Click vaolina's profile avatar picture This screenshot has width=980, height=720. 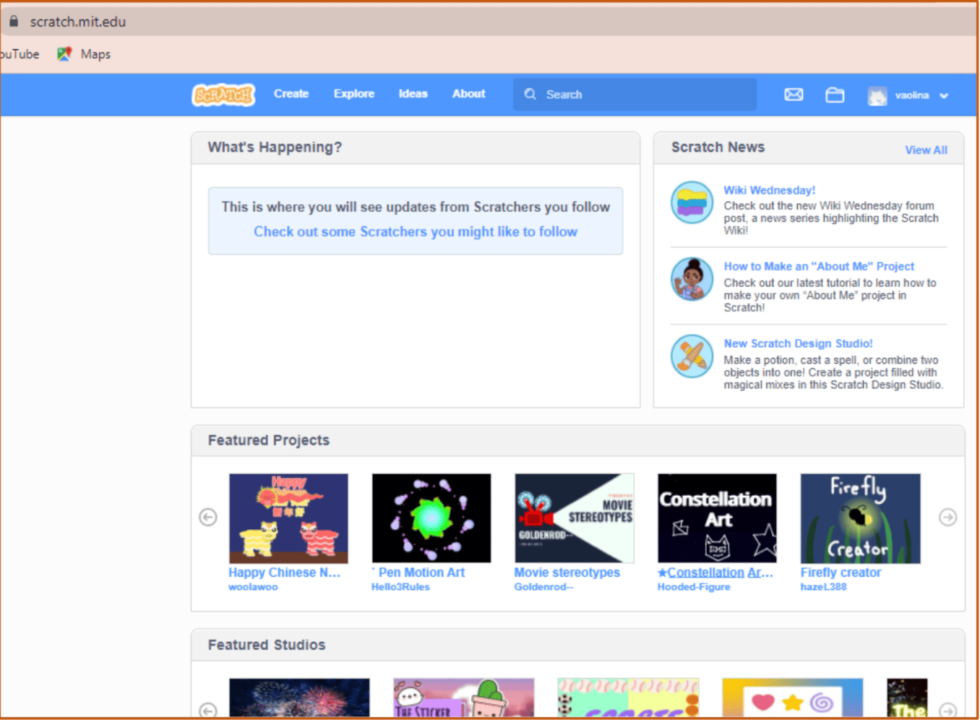877,95
